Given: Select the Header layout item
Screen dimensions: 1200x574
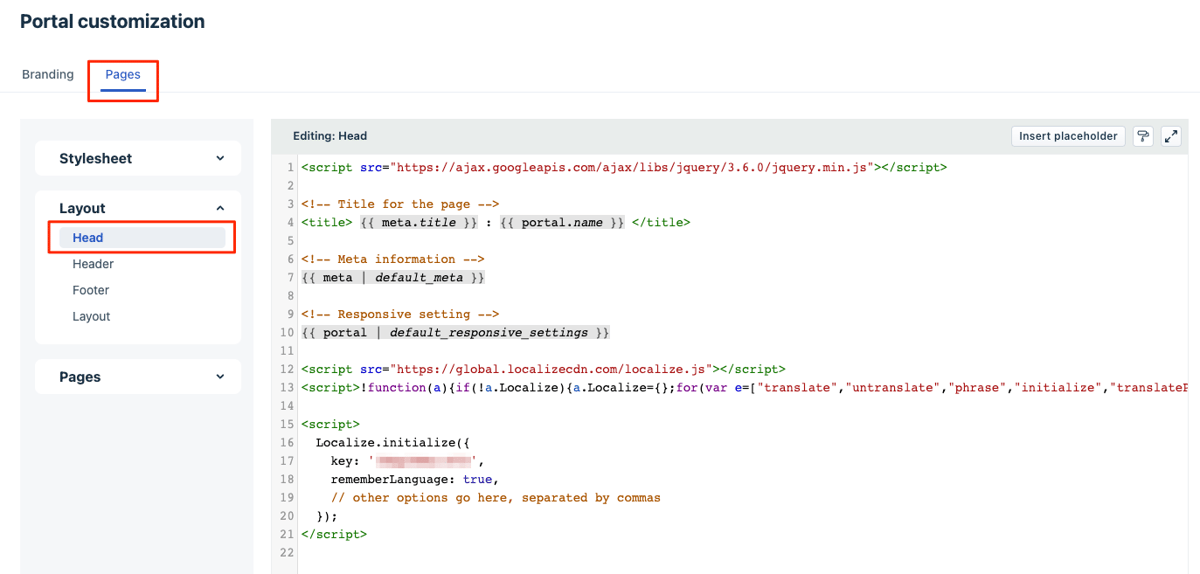Looking at the screenshot, I should pos(93,264).
